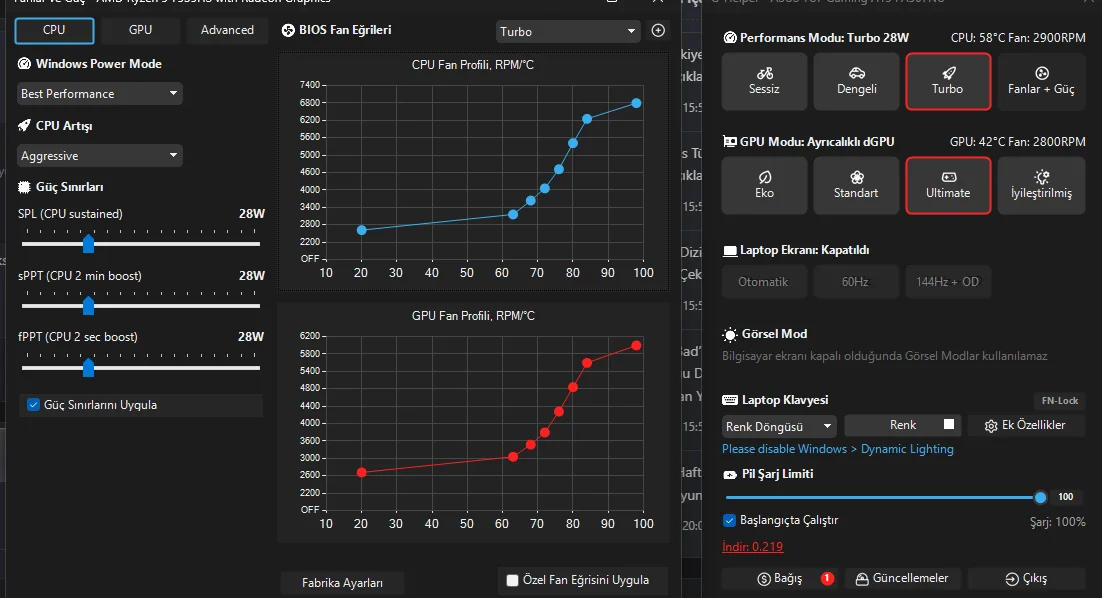Click the Güncellemeler updates button

point(902,578)
